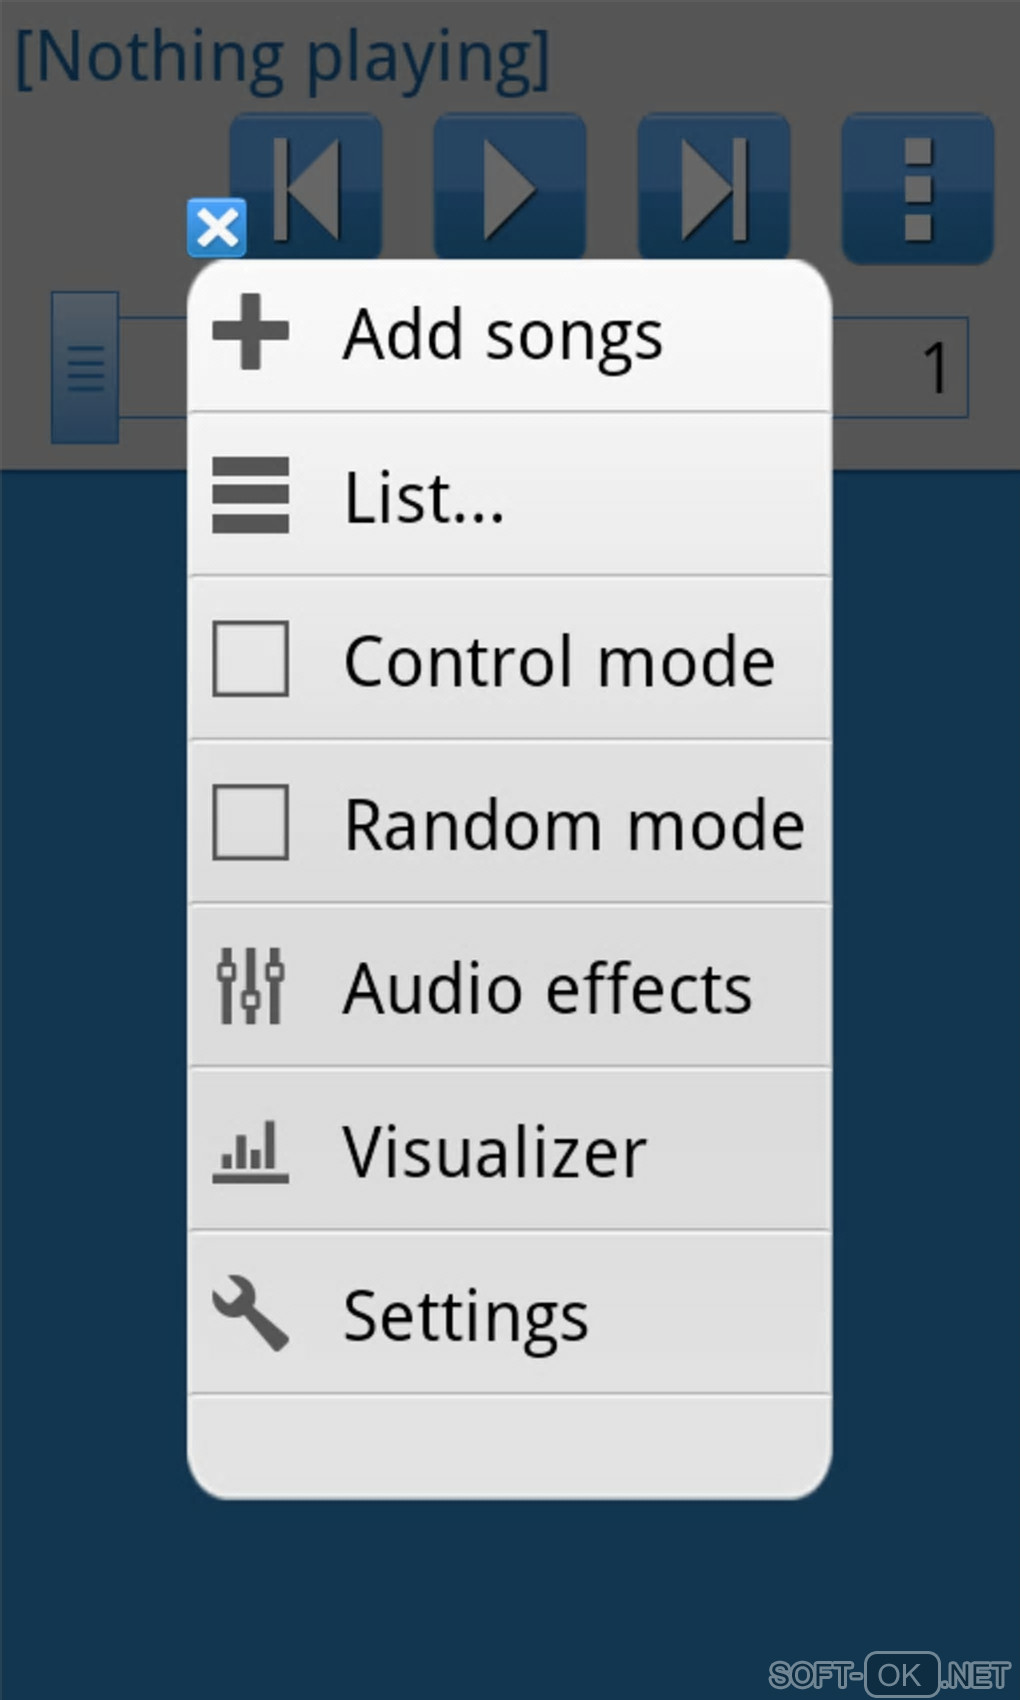Toggle the Random mode checkbox
The width and height of the screenshot is (1020, 1700).
pyautogui.click(x=250, y=823)
